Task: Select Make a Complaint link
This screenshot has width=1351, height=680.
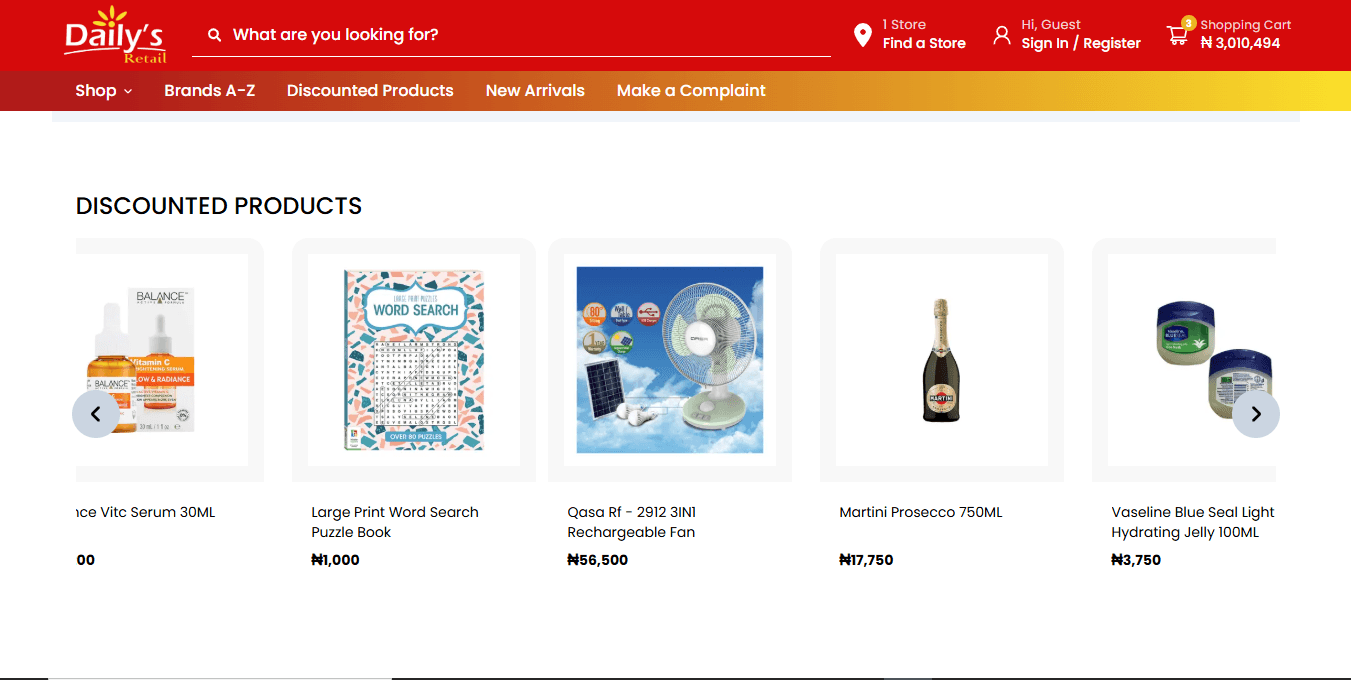Action: (x=691, y=91)
